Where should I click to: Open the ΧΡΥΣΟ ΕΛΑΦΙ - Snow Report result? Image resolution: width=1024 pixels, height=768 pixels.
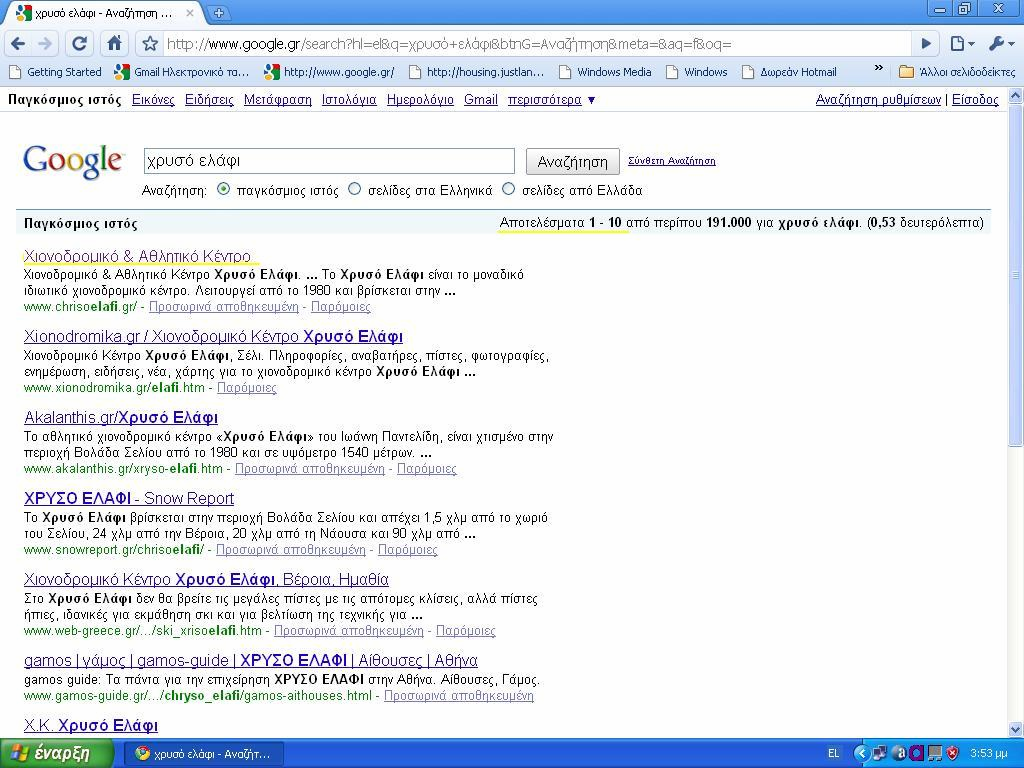coord(129,498)
